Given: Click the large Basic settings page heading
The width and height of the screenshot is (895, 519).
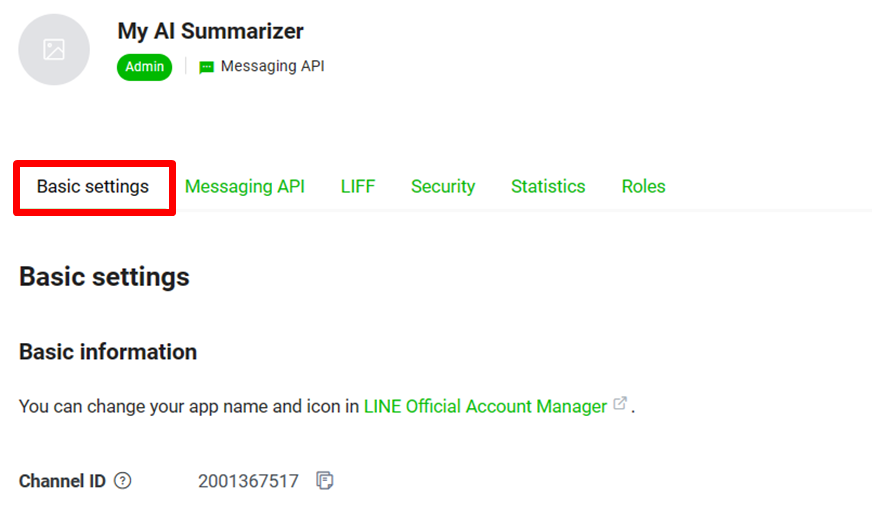Looking at the screenshot, I should coord(104,276).
